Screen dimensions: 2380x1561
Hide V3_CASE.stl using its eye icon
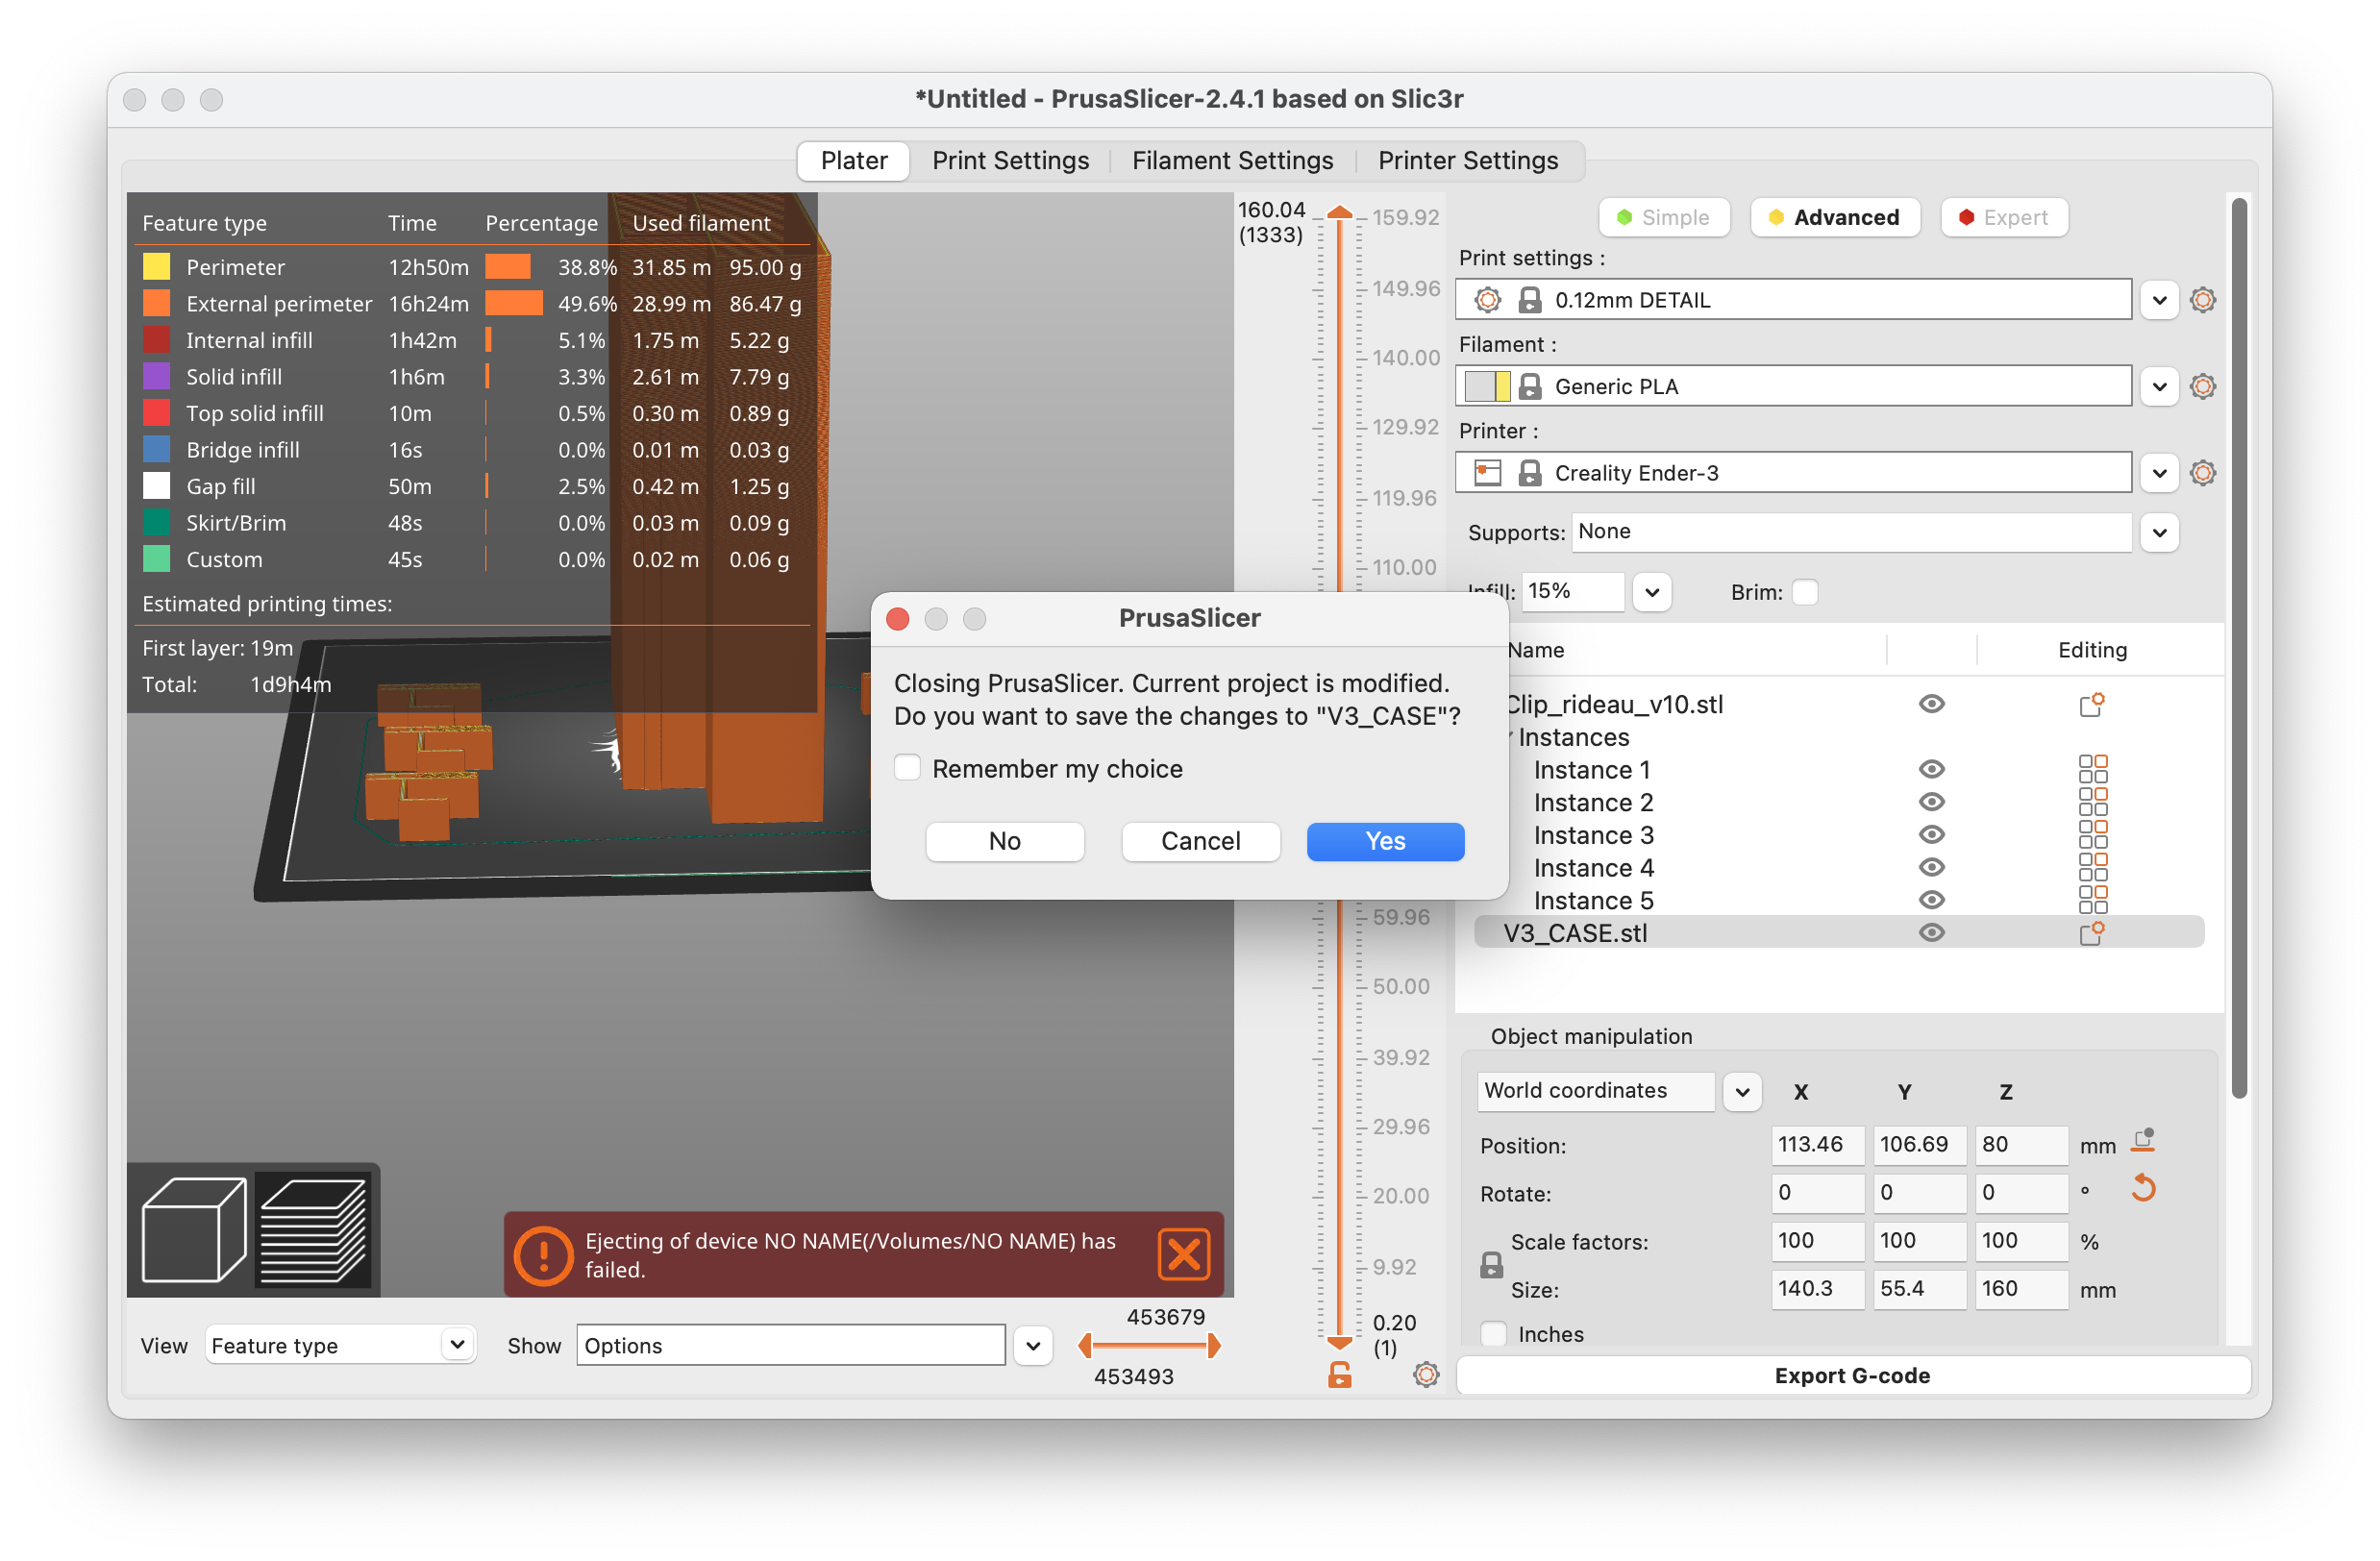(x=1932, y=932)
